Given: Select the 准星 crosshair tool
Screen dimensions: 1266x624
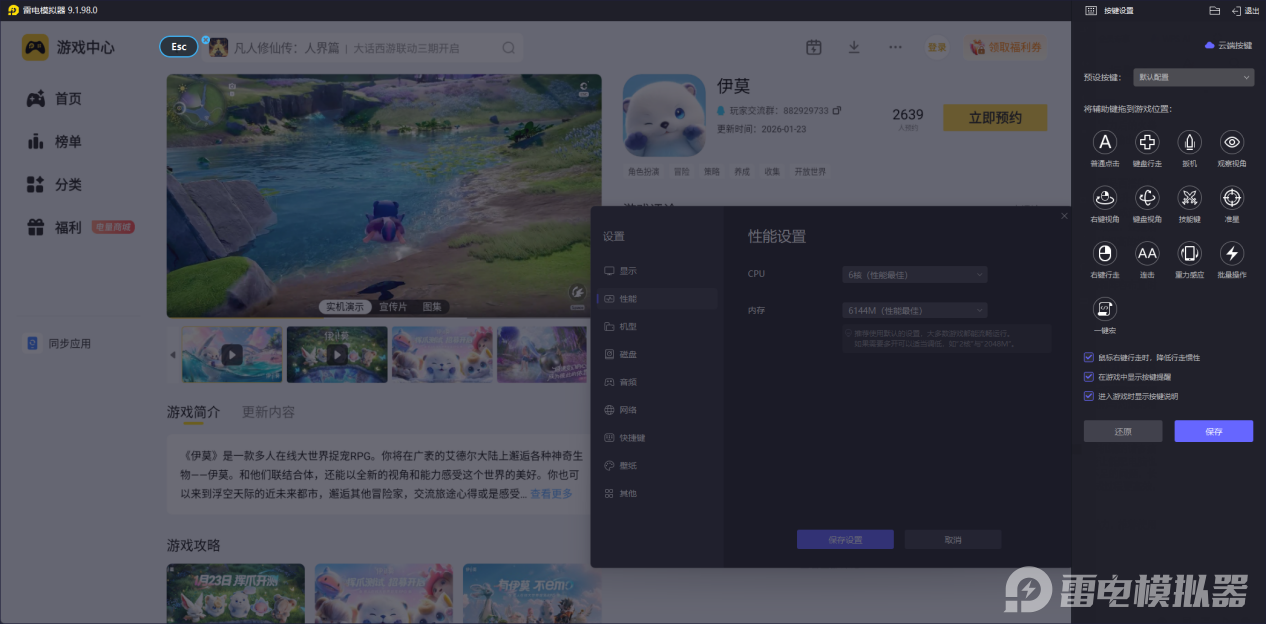Looking at the screenshot, I should coord(1232,198).
